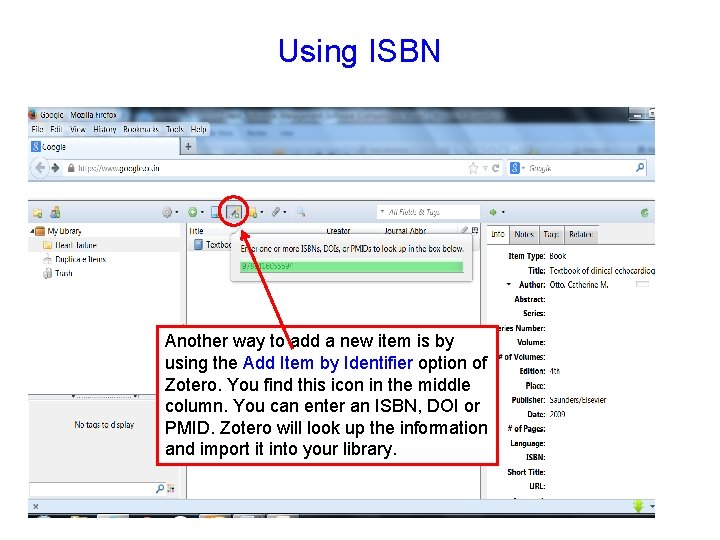
Task: Click the Firefox URL address field
Action: coord(271,168)
